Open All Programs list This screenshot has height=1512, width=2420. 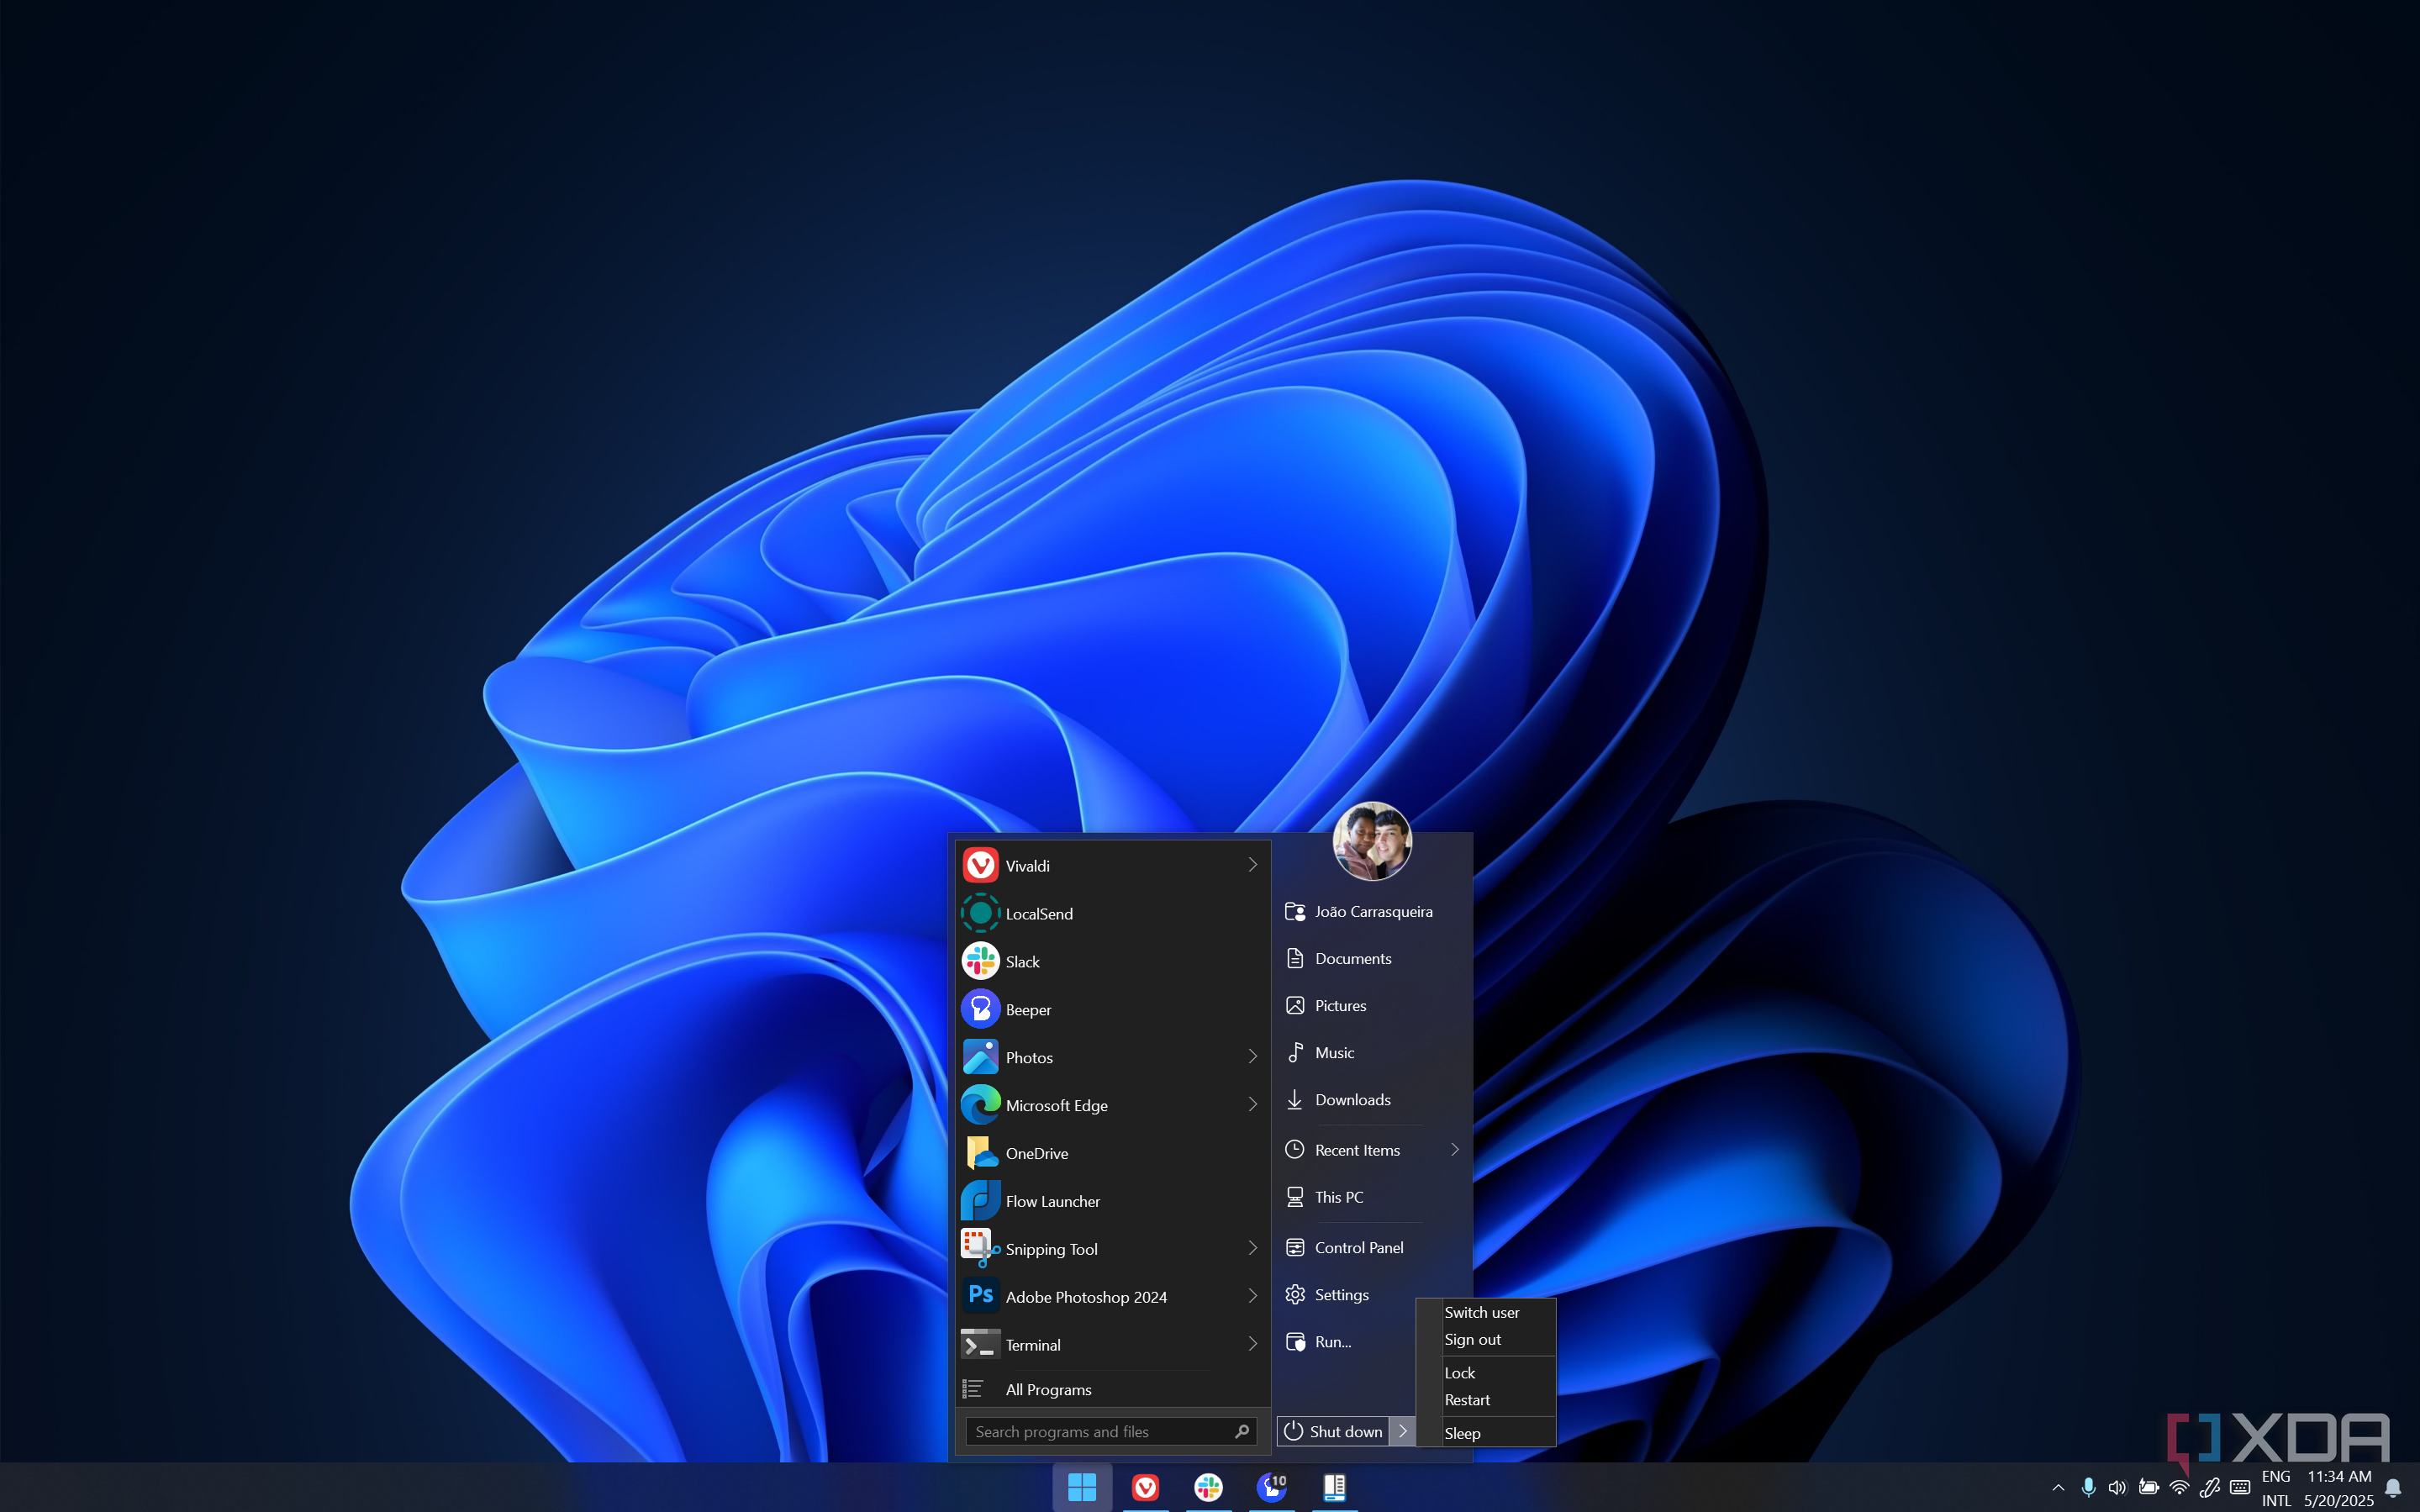pos(1048,1389)
